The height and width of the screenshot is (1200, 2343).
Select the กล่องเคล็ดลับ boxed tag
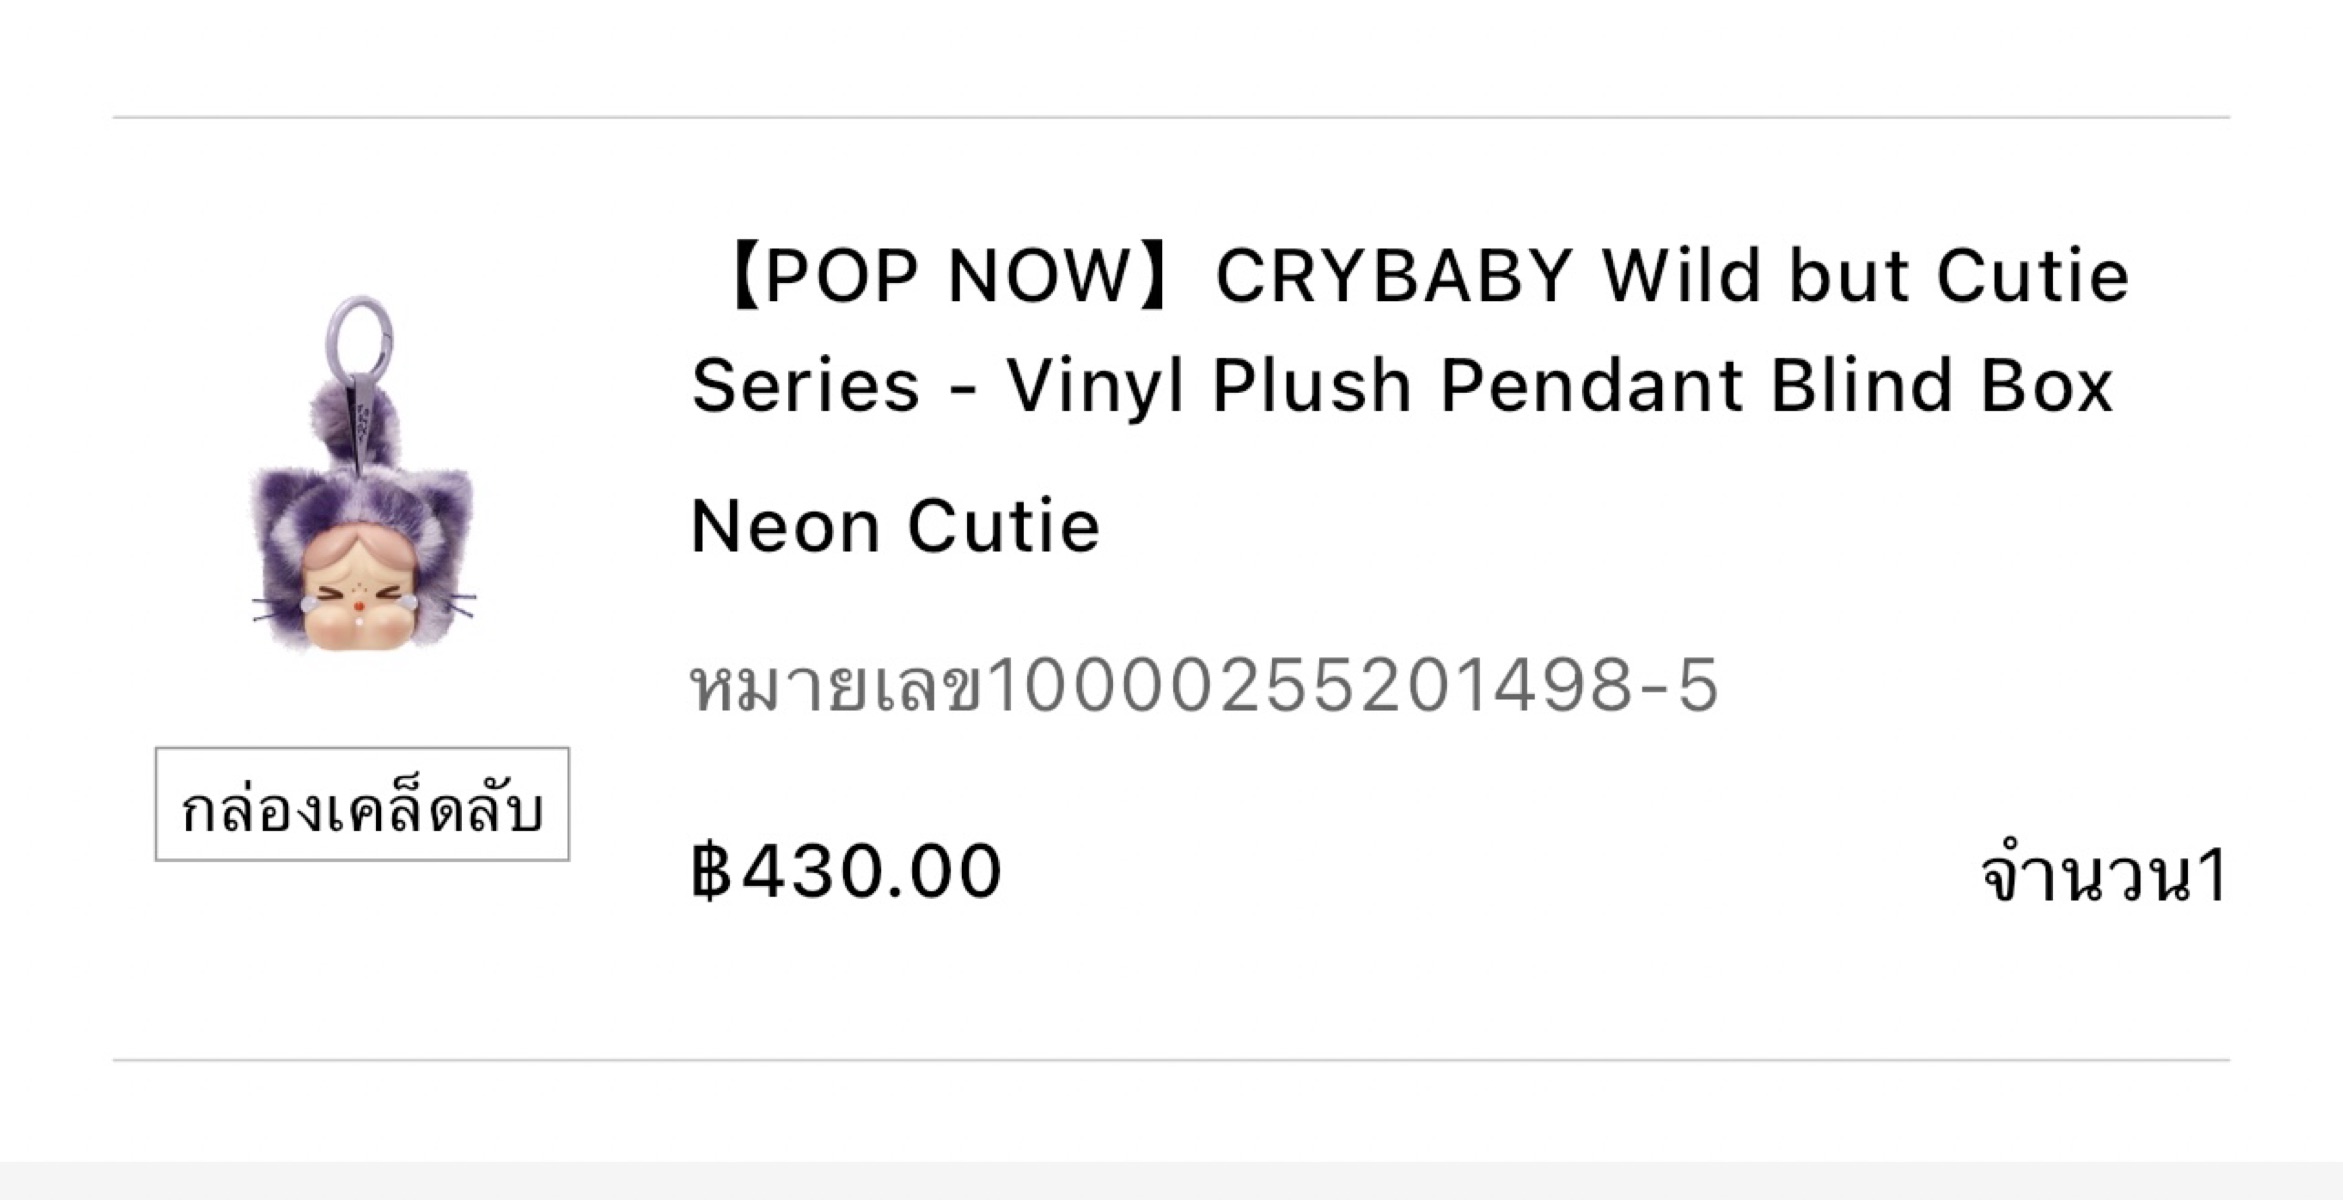362,805
